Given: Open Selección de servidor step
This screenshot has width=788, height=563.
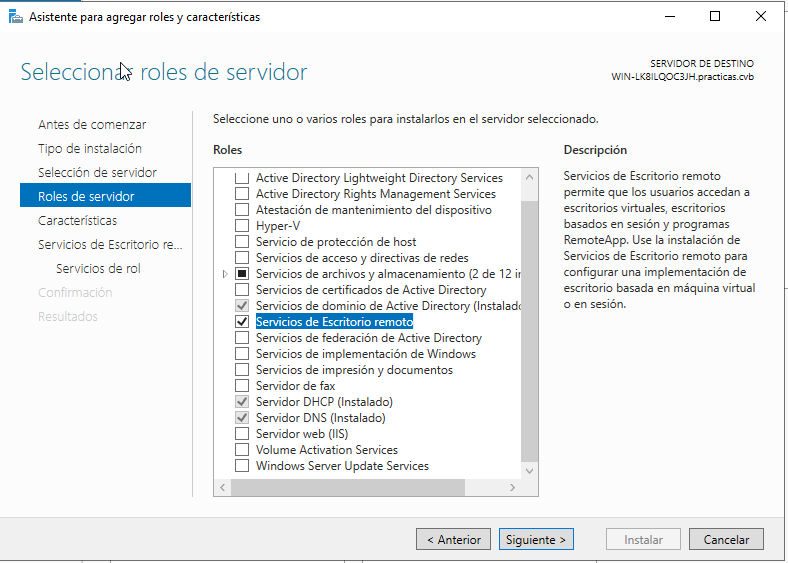Looking at the screenshot, I should [97, 173].
